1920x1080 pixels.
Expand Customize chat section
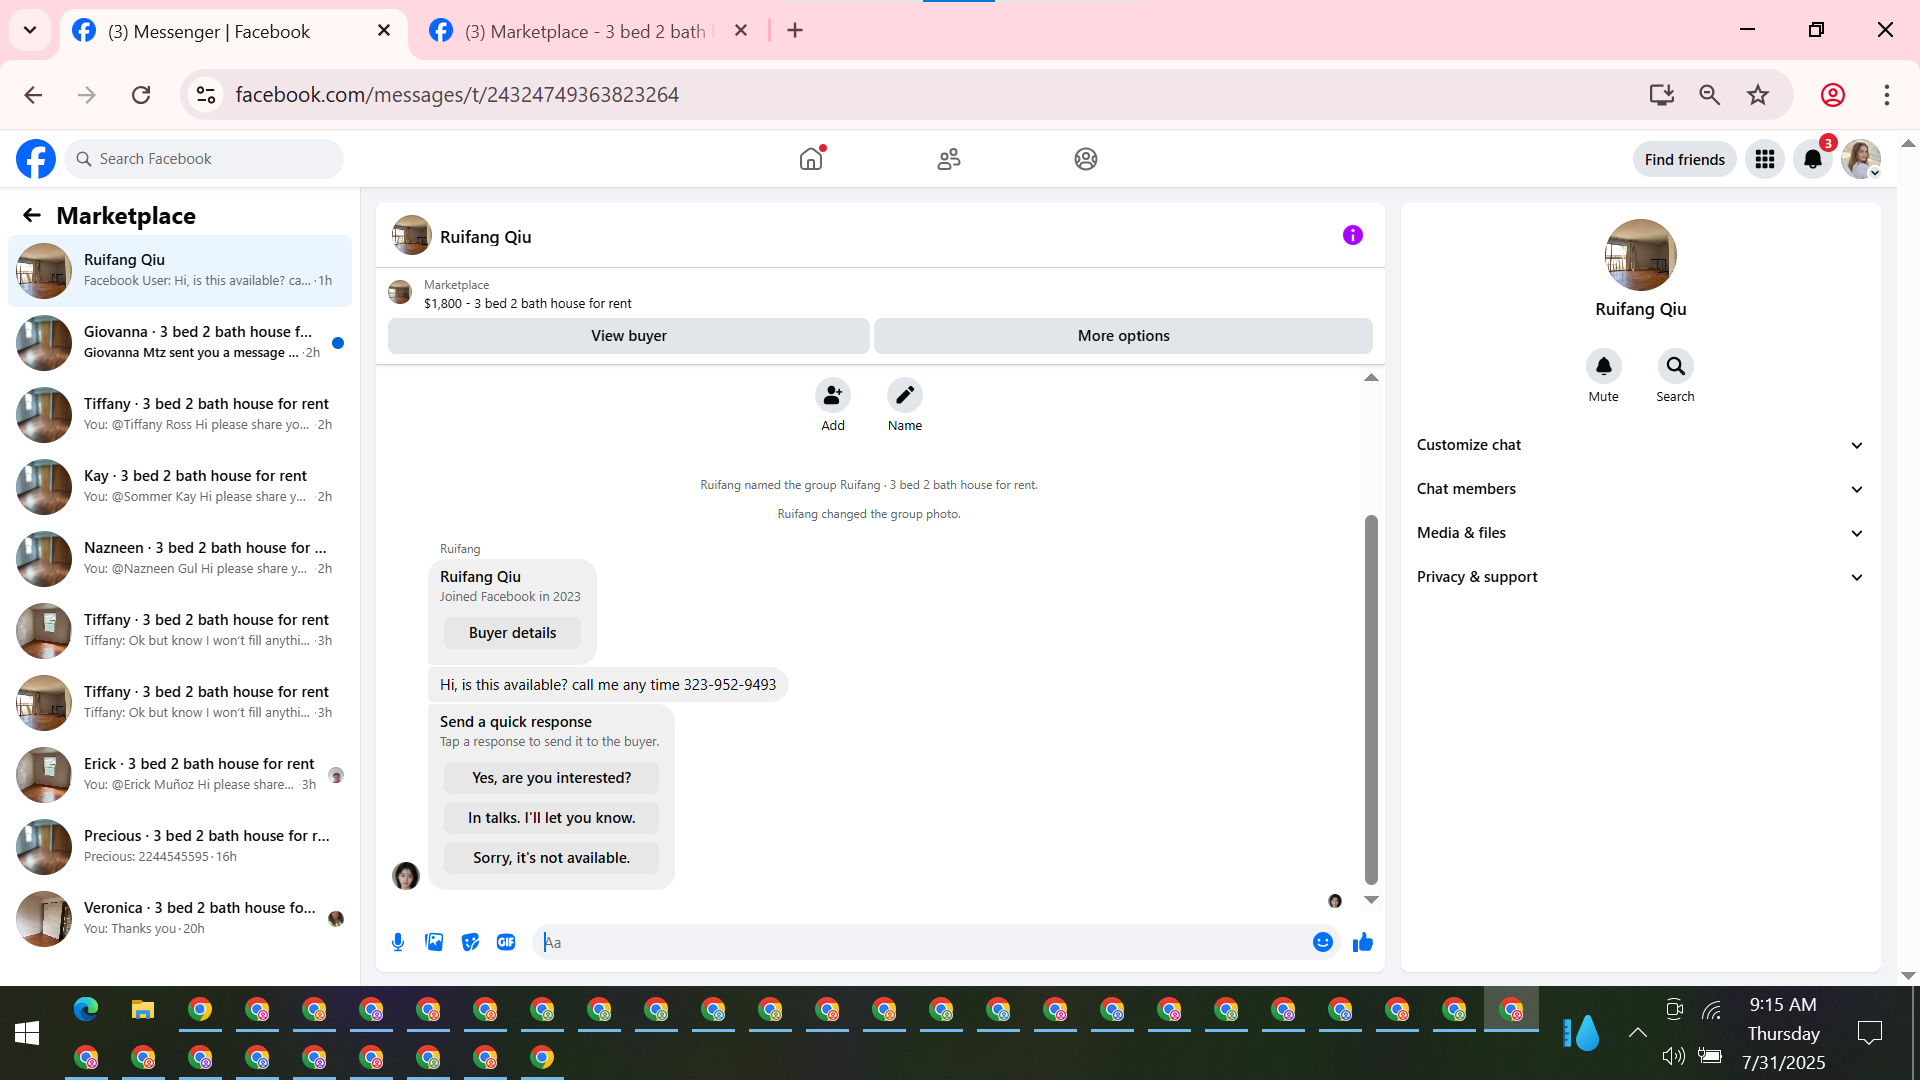click(x=1640, y=445)
